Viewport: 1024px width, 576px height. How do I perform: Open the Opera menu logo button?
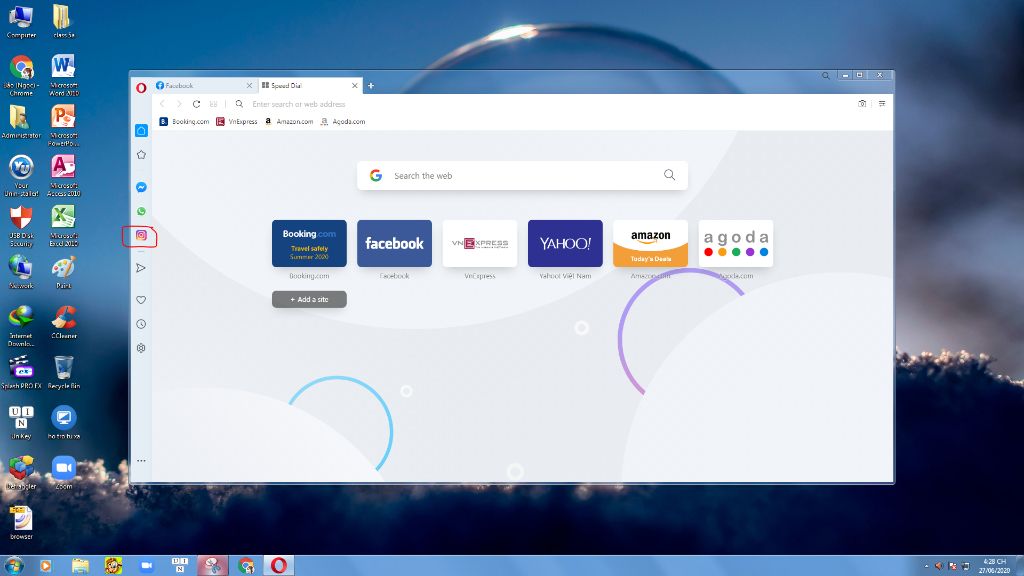[x=141, y=88]
